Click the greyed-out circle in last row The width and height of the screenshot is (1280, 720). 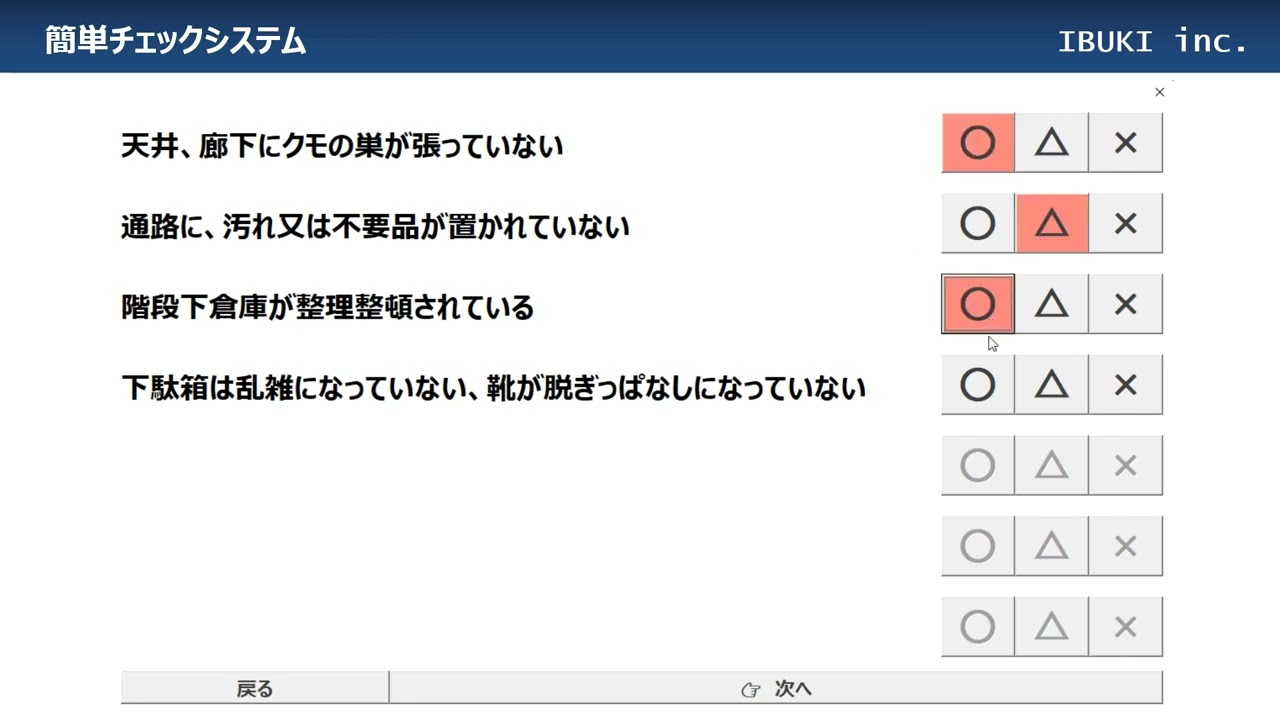tap(978, 627)
